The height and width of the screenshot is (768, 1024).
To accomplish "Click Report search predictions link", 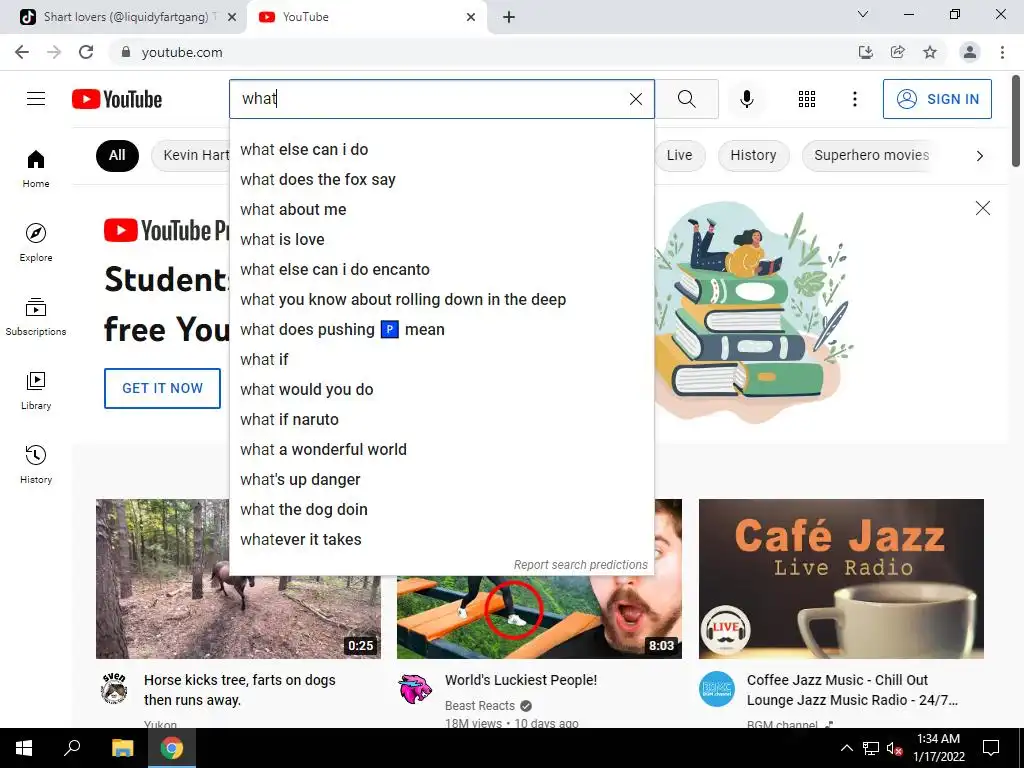I will [581, 565].
